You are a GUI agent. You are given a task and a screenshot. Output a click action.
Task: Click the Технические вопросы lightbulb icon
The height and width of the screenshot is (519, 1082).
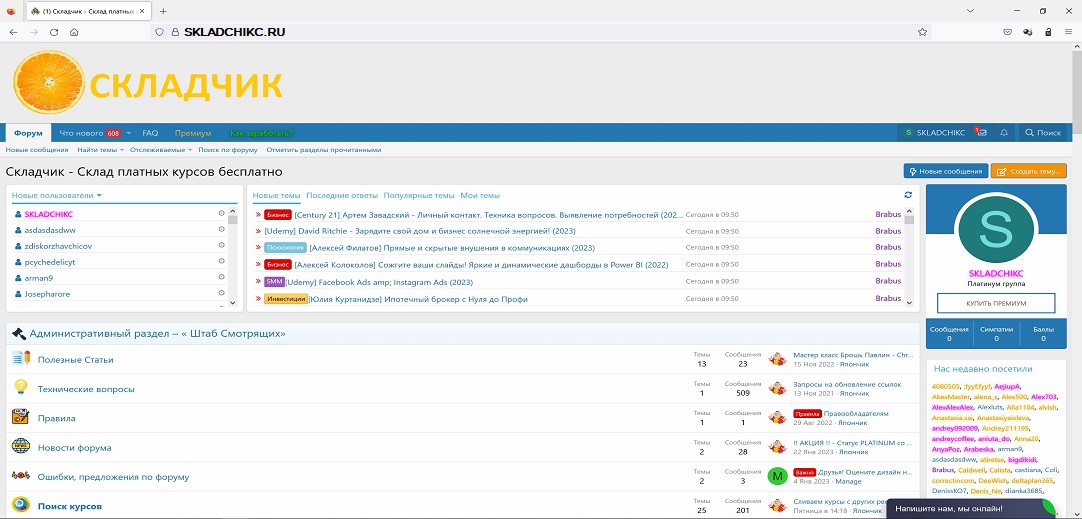[x=21, y=388]
